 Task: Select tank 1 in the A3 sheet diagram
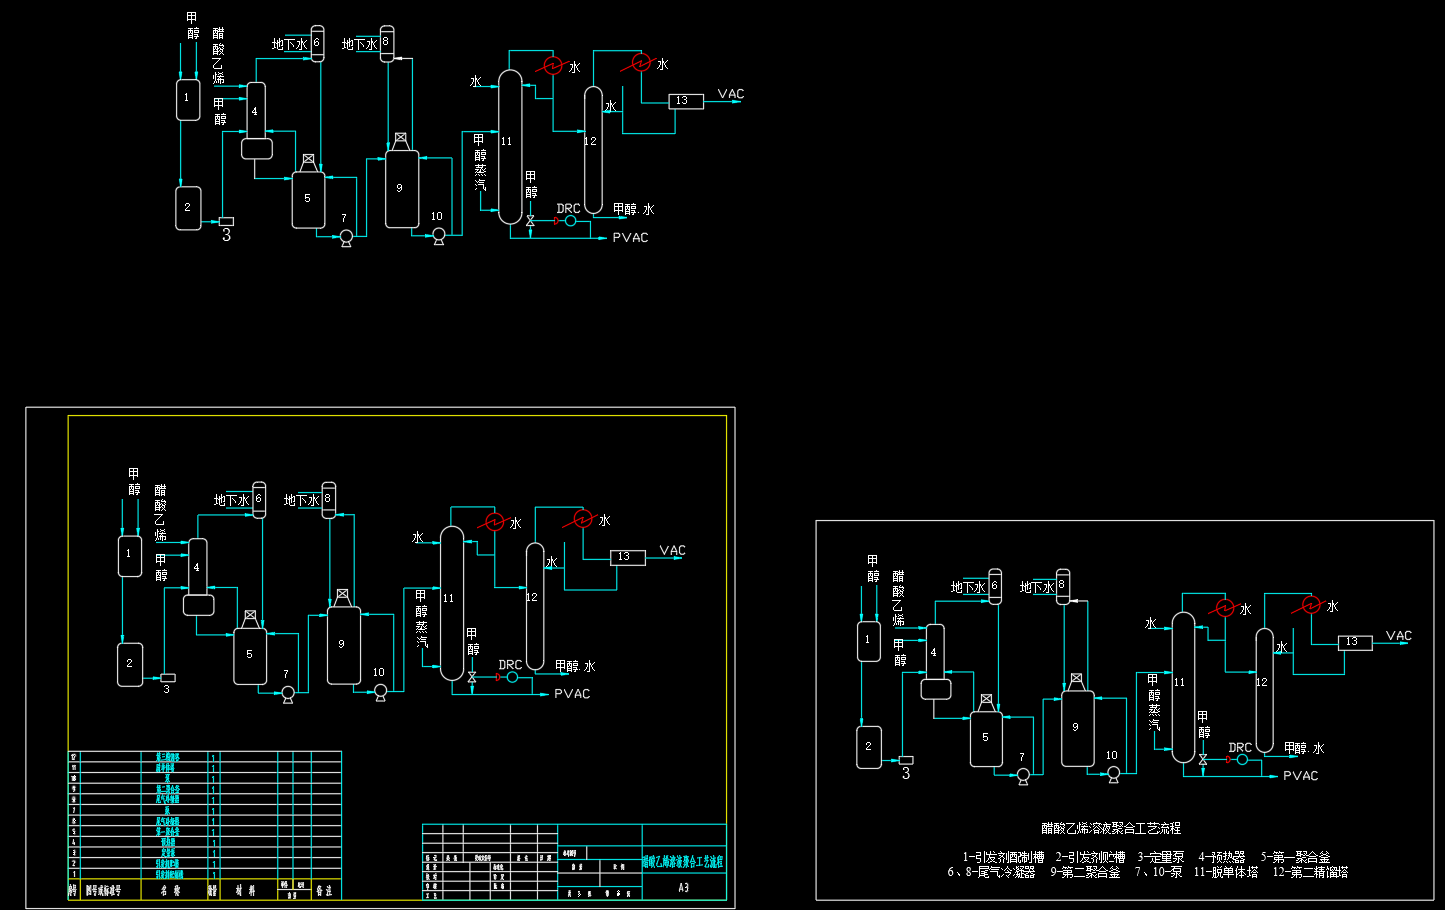click(130, 556)
